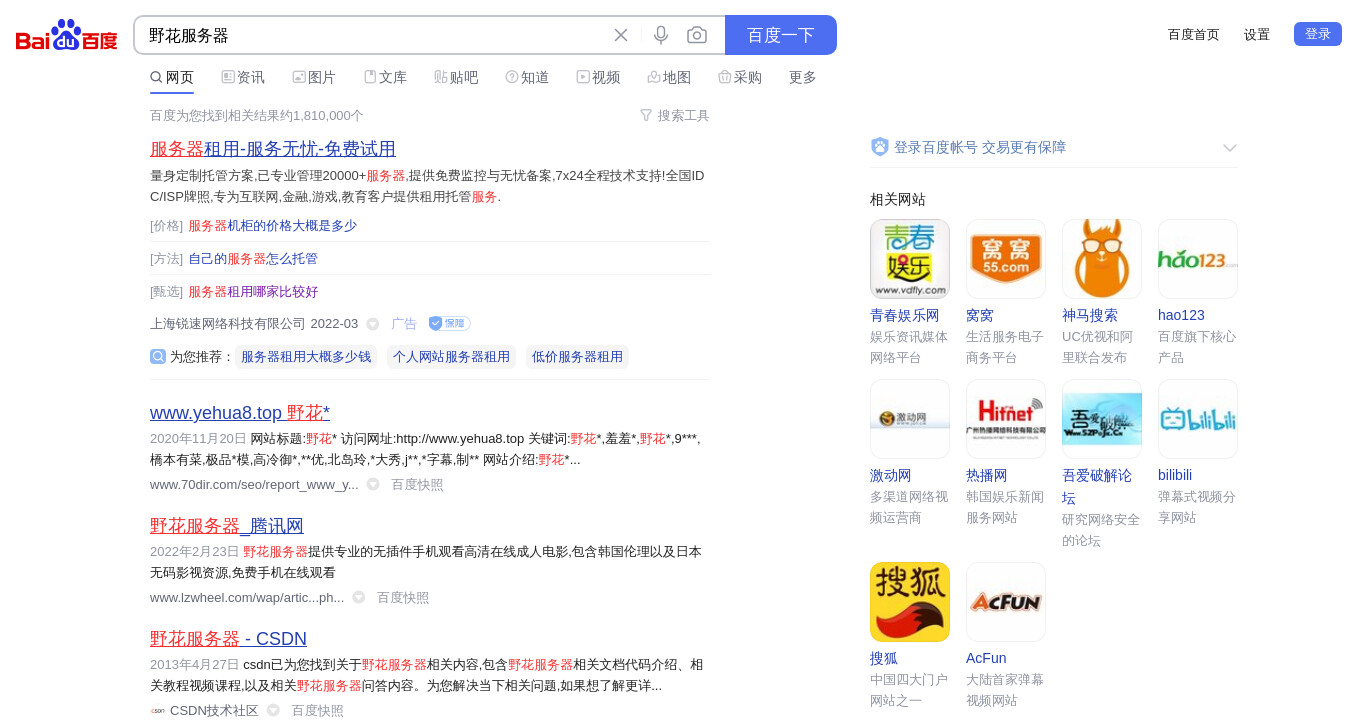Click 上海锐速网络科技有限公司 advertiser text
This screenshot has width=1366, height=728.
coord(228,324)
